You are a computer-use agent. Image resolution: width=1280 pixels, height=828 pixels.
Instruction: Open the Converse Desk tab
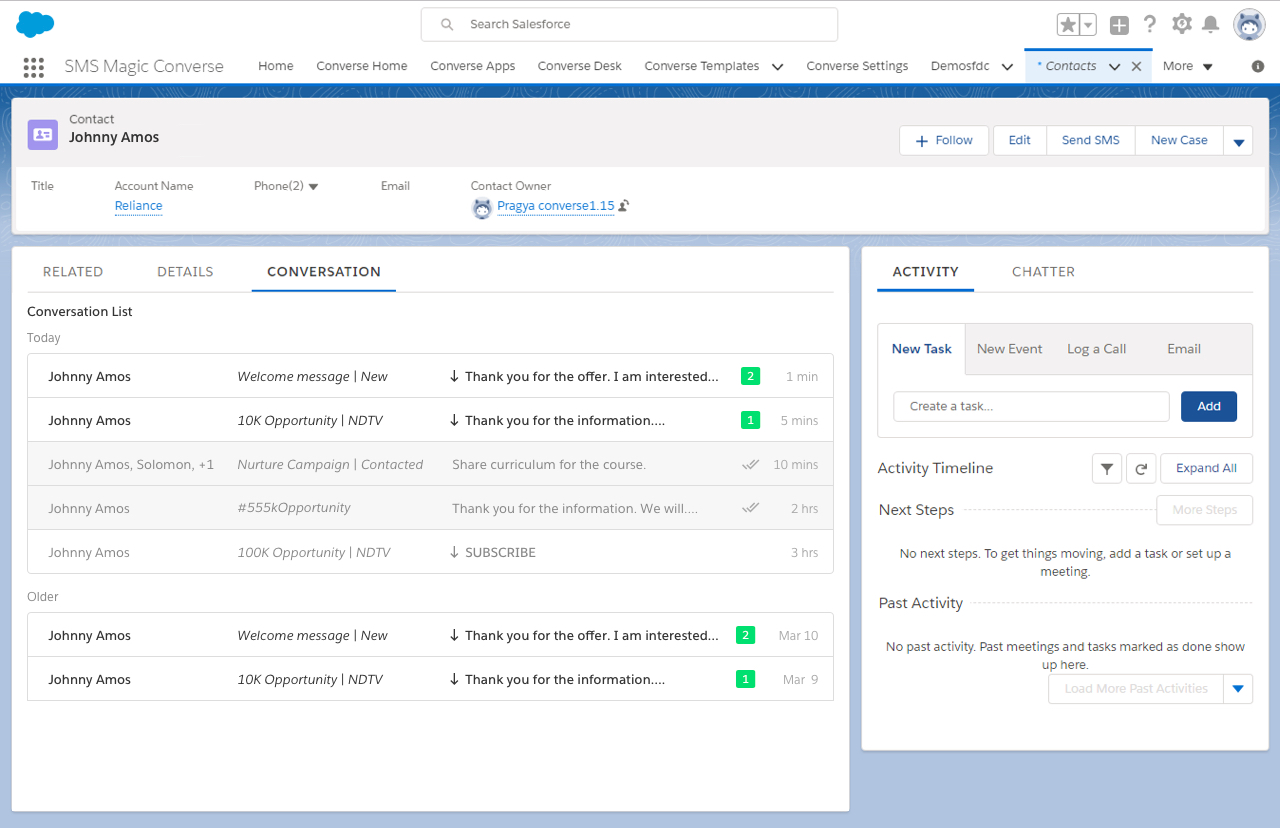tap(580, 66)
